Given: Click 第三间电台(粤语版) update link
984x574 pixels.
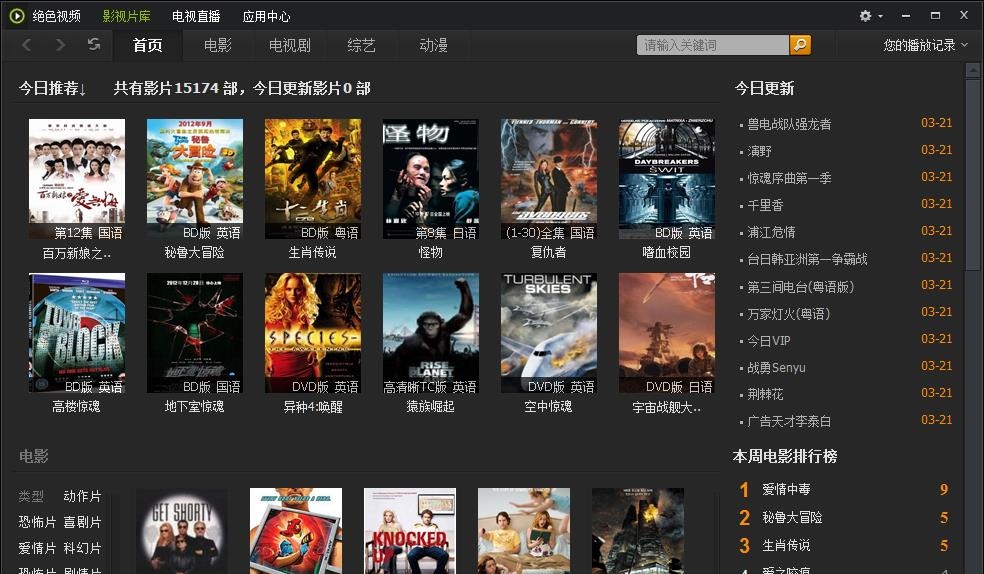Looking at the screenshot, I should (800, 287).
